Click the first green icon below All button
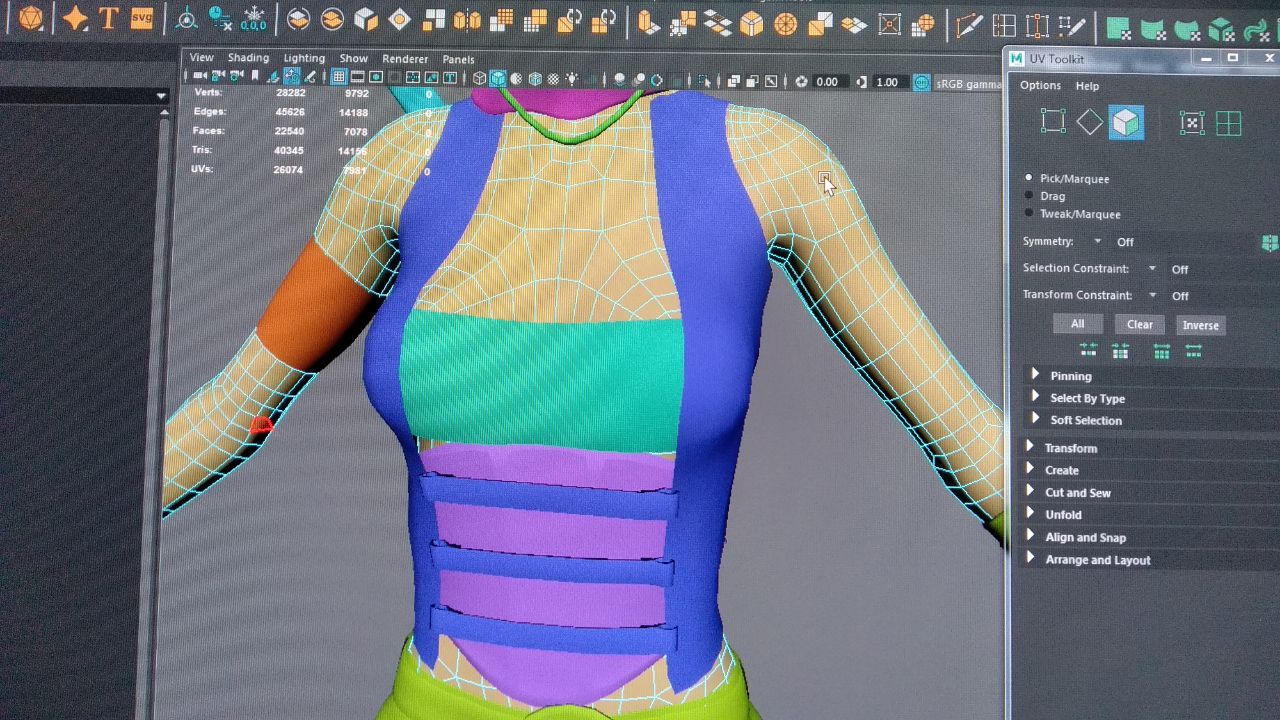Viewport: 1280px width, 720px height. point(1088,350)
